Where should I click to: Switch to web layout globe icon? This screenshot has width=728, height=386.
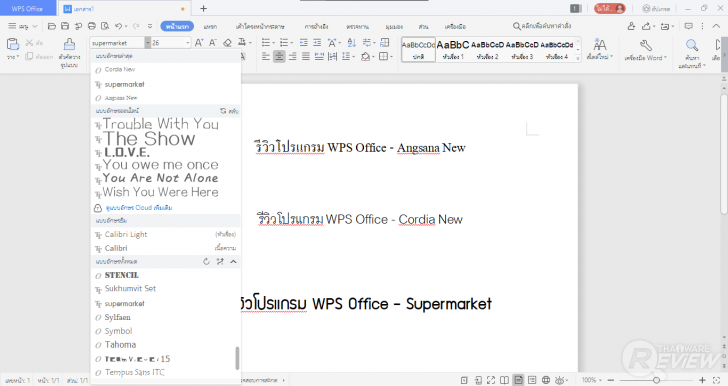coord(546,380)
